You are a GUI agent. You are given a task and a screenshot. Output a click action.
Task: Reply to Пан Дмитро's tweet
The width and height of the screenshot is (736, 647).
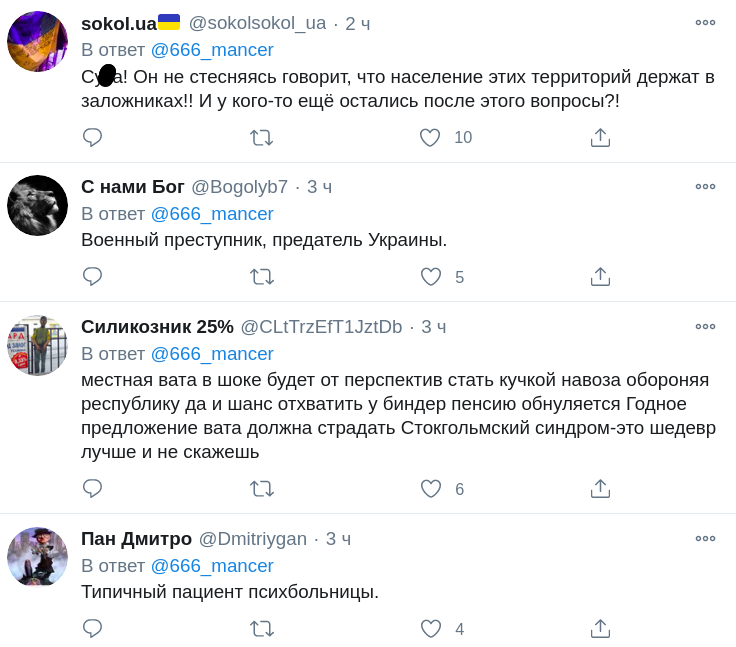pos(92,629)
